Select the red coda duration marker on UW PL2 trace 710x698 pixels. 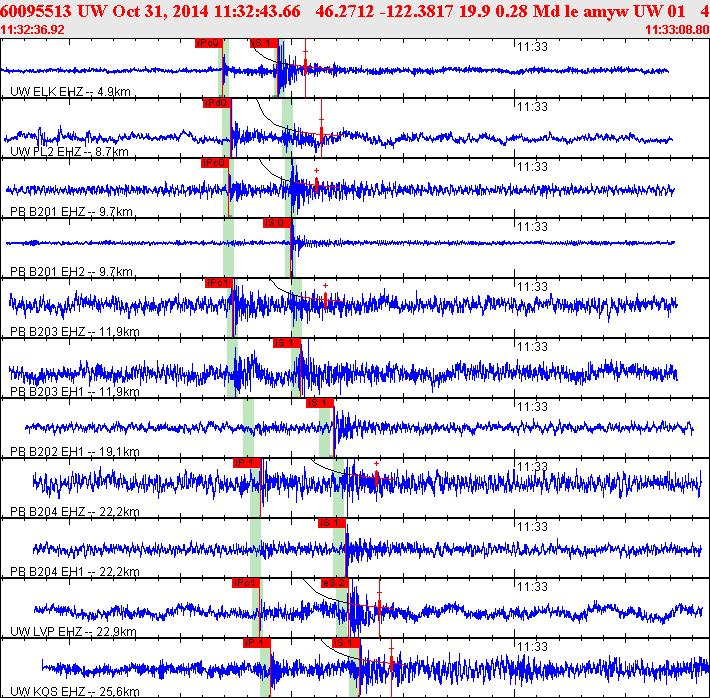click(x=321, y=135)
